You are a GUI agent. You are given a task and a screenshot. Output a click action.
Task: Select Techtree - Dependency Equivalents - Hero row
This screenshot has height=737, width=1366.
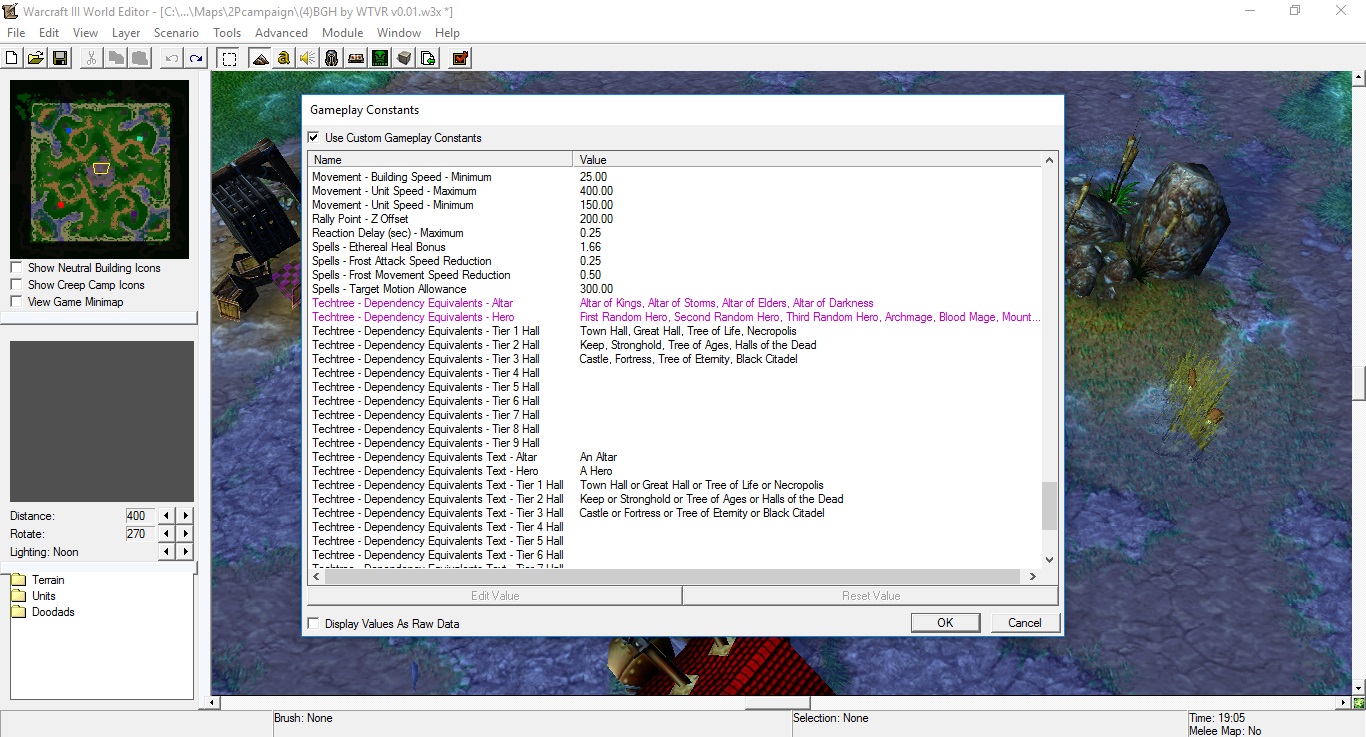(675, 317)
